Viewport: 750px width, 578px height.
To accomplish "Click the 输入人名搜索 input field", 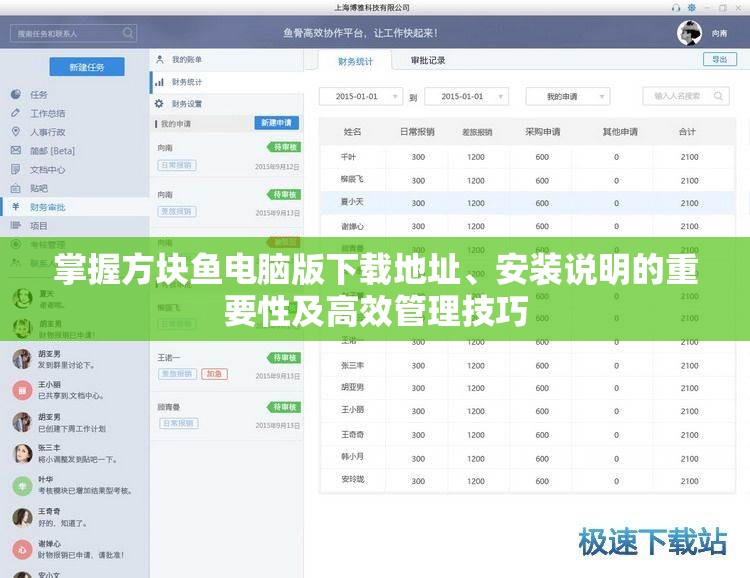I will (x=686, y=96).
